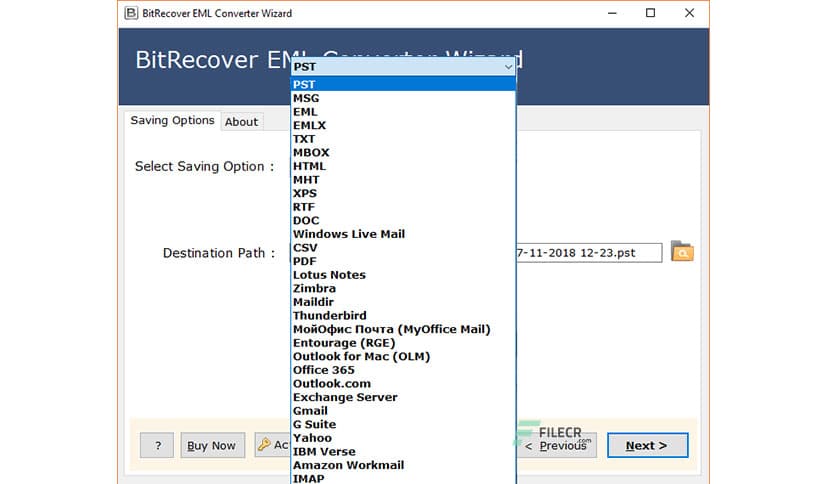Viewport: 836px width, 484px height.
Task: Click the BitRecover app icon in title bar
Action: 131,13
